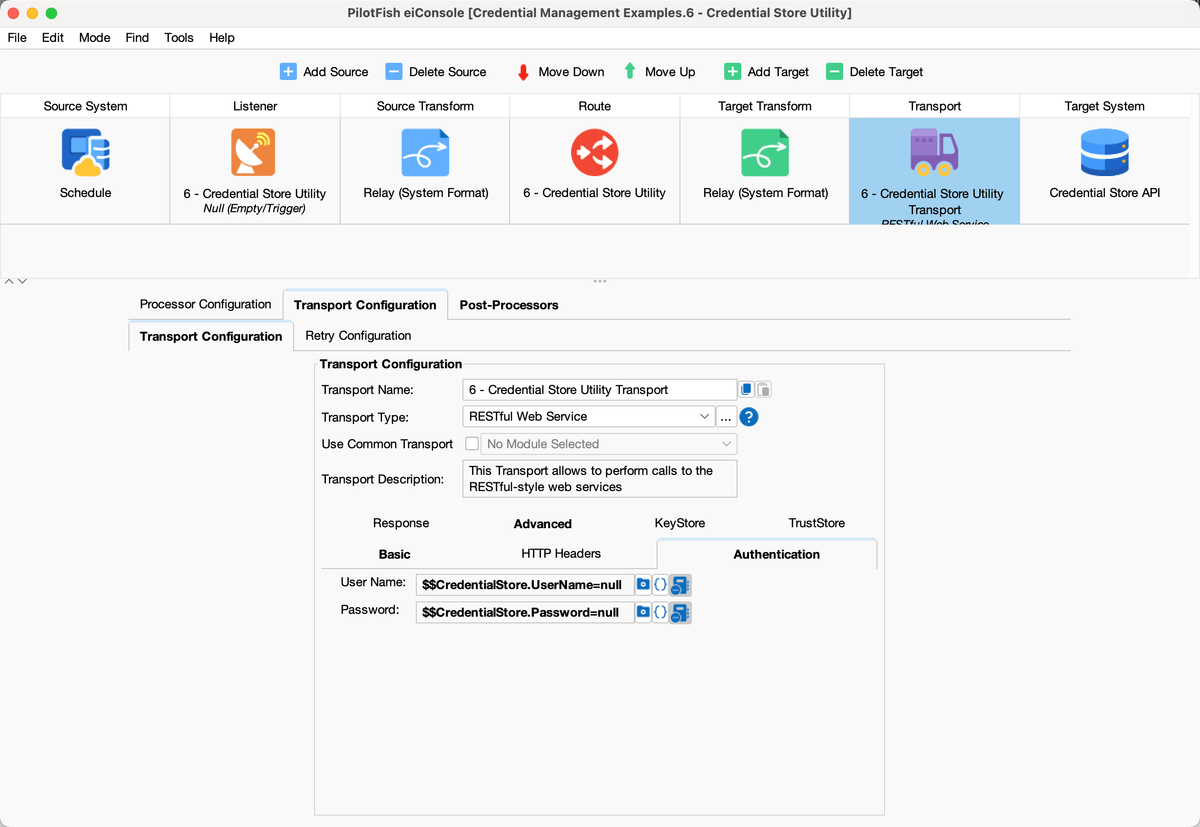Open the Find menu
Viewport: 1200px width, 827px height.
pos(137,38)
